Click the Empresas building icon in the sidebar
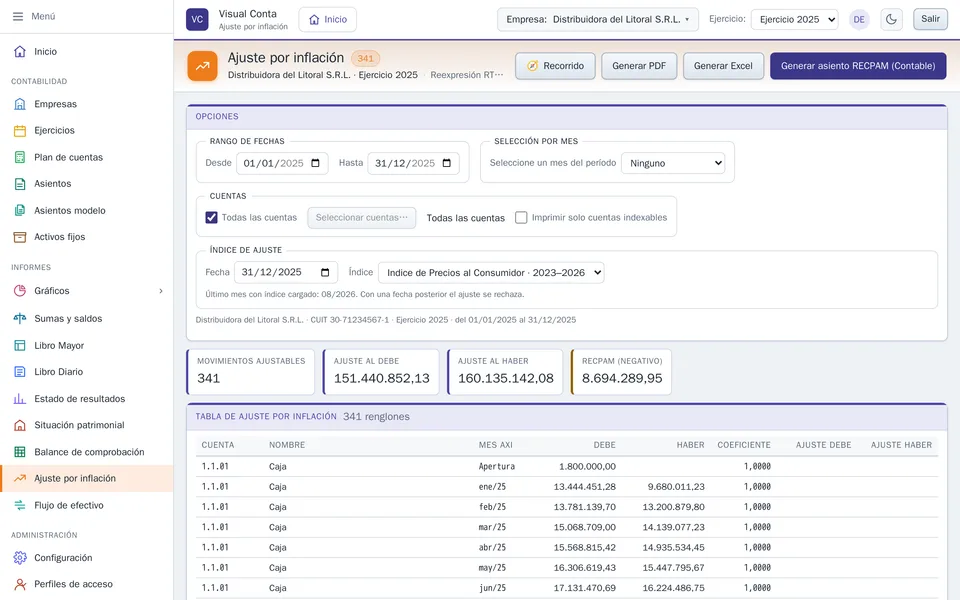This screenshot has width=960, height=600. (x=20, y=104)
